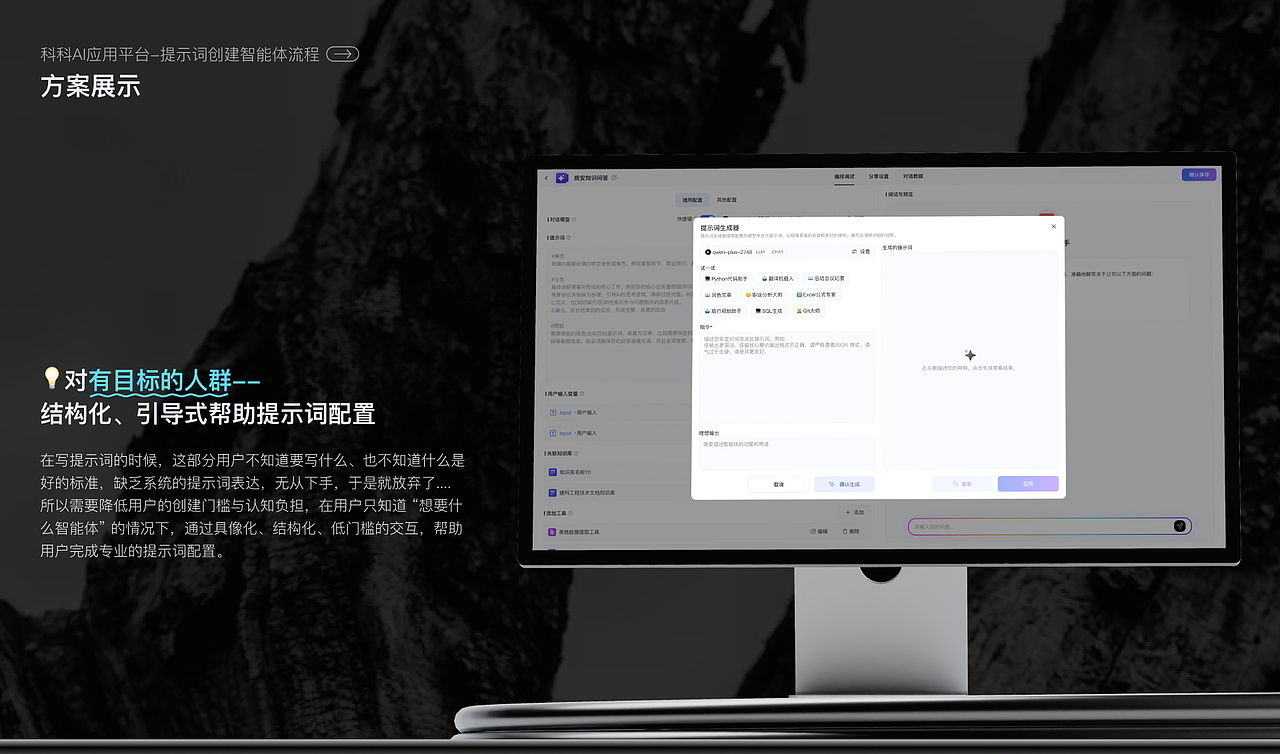Click the black send button in chat input
Viewport: 1280px width, 754px height.
pos(1180,526)
